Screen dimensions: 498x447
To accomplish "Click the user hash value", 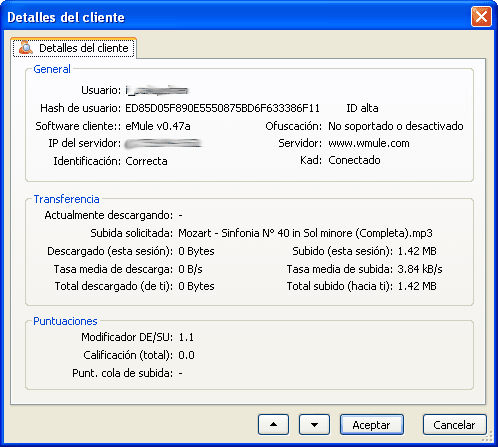I will click(x=222, y=108).
